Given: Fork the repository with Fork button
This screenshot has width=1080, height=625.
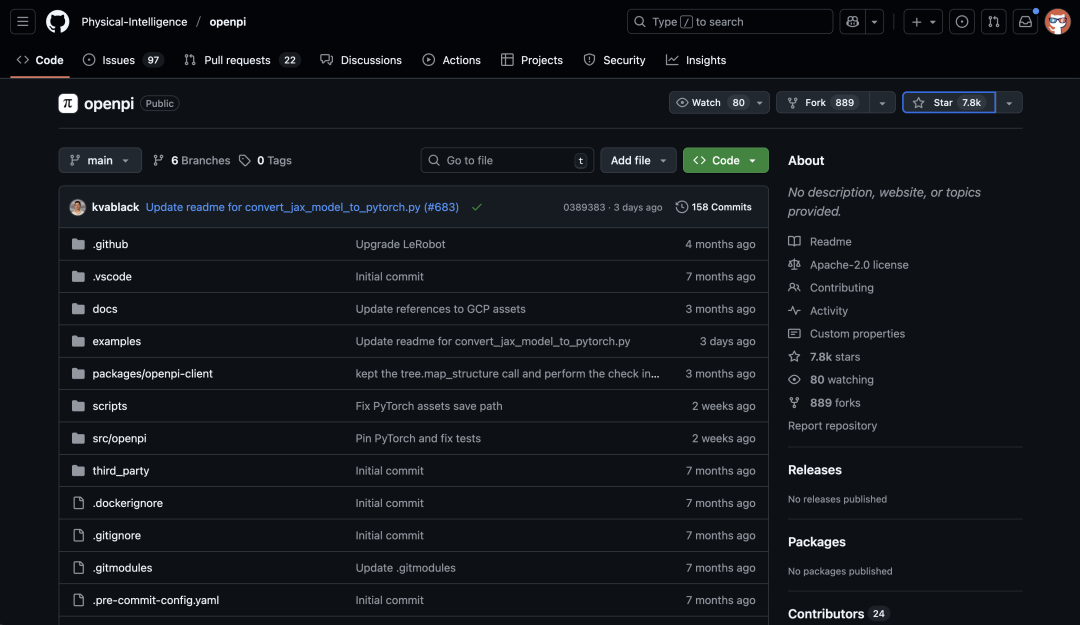Looking at the screenshot, I should pyautogui.click(x=823, y=103).
